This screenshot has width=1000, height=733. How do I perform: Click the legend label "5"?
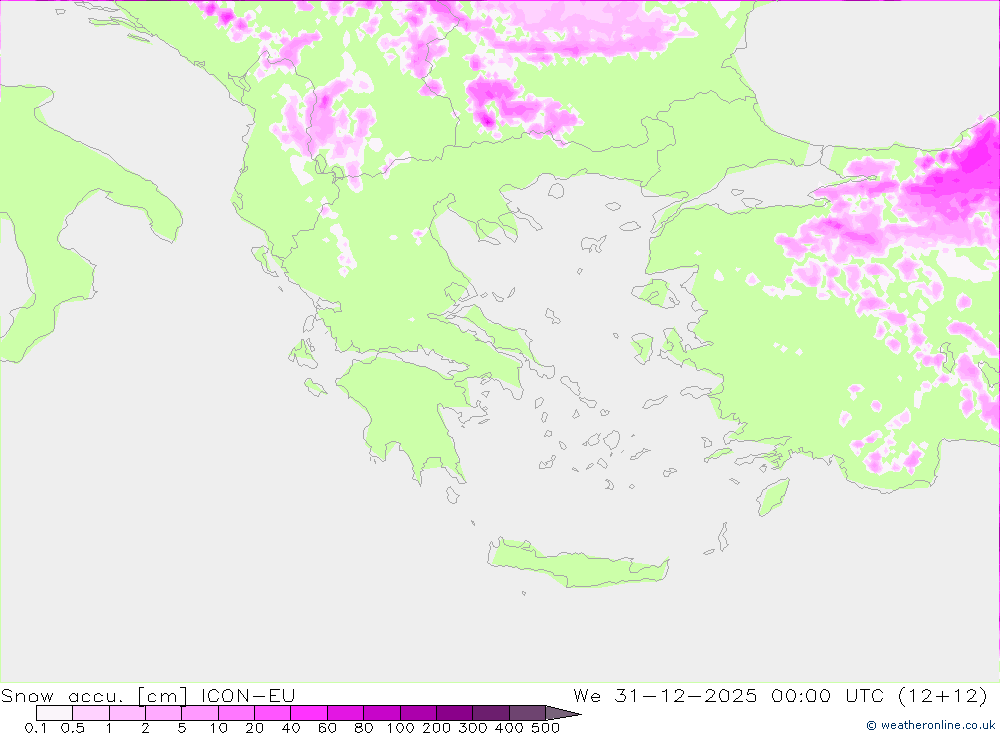(x=182, y=727)
